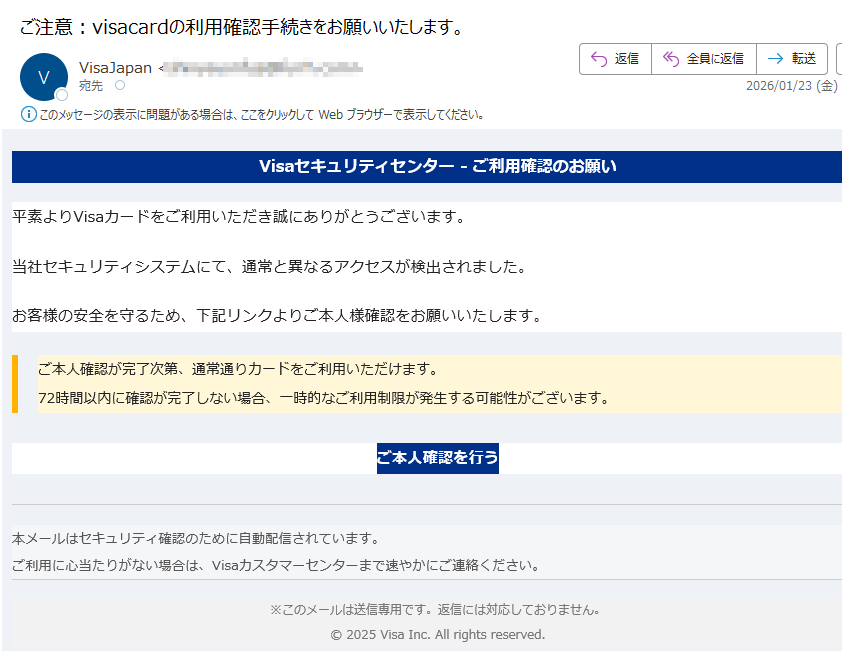Click the VisaJapan sender name
The width and height of the screenshot is (842, 651).
[115, 68]
